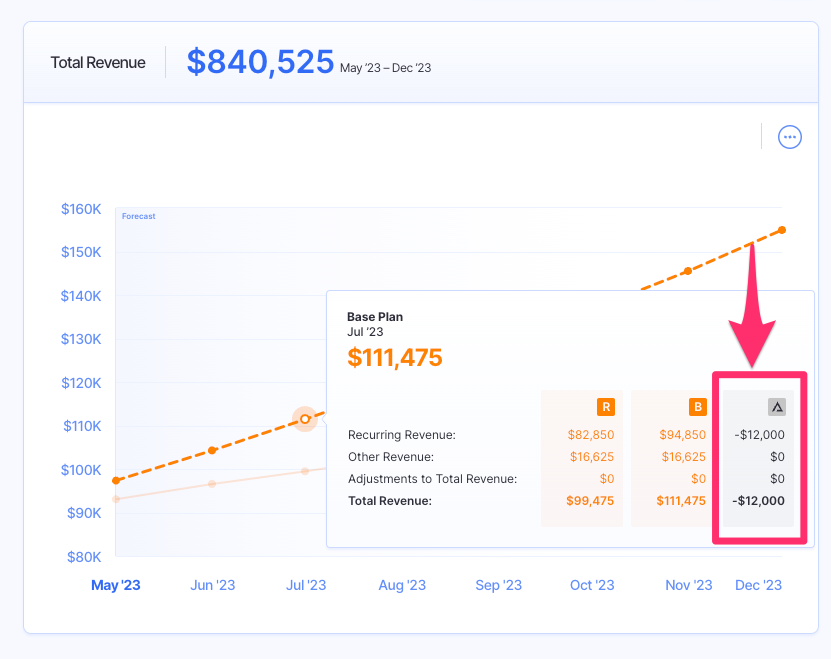Select the Aug '23 x-axis label

402,585
